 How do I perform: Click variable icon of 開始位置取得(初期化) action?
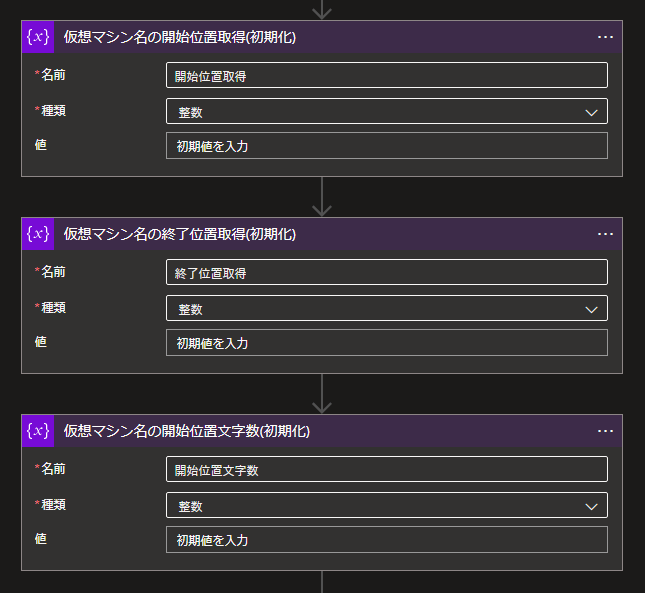38,37
